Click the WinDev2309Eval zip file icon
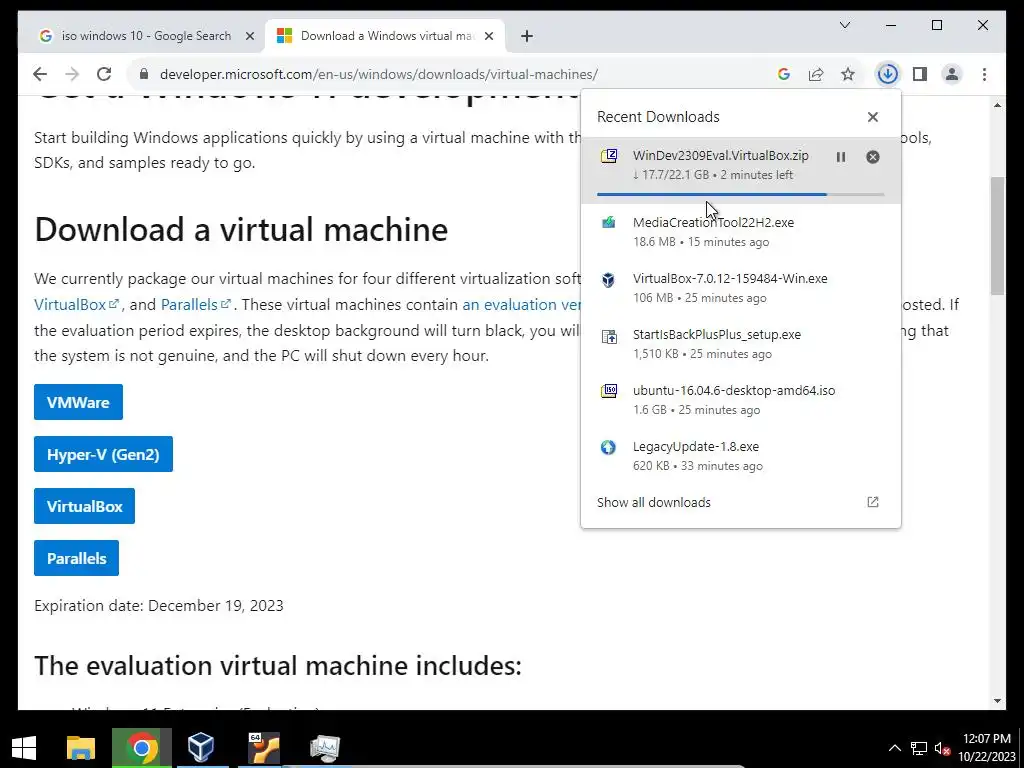Screen dimensions: 1024x768 [x=609, y=156]
